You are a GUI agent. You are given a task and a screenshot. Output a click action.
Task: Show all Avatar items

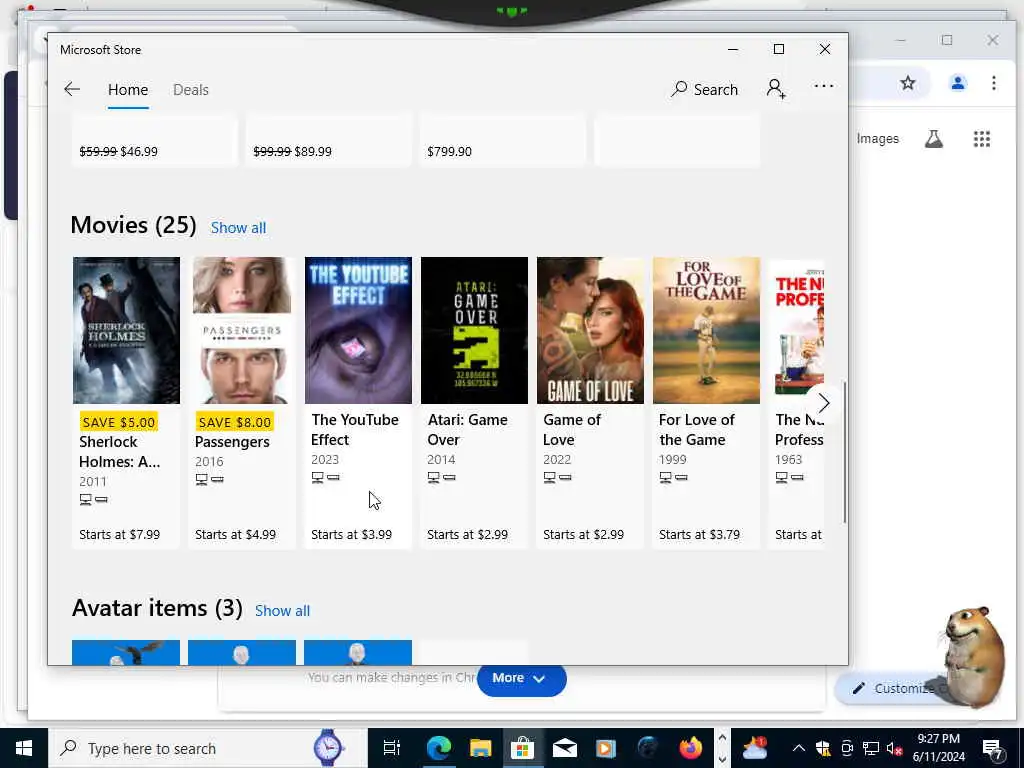tap(282, 611)
